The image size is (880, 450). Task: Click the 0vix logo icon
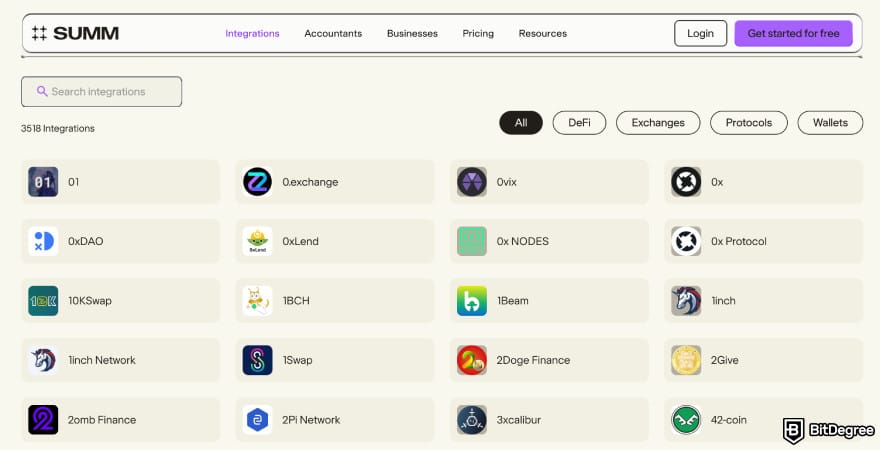472,182
